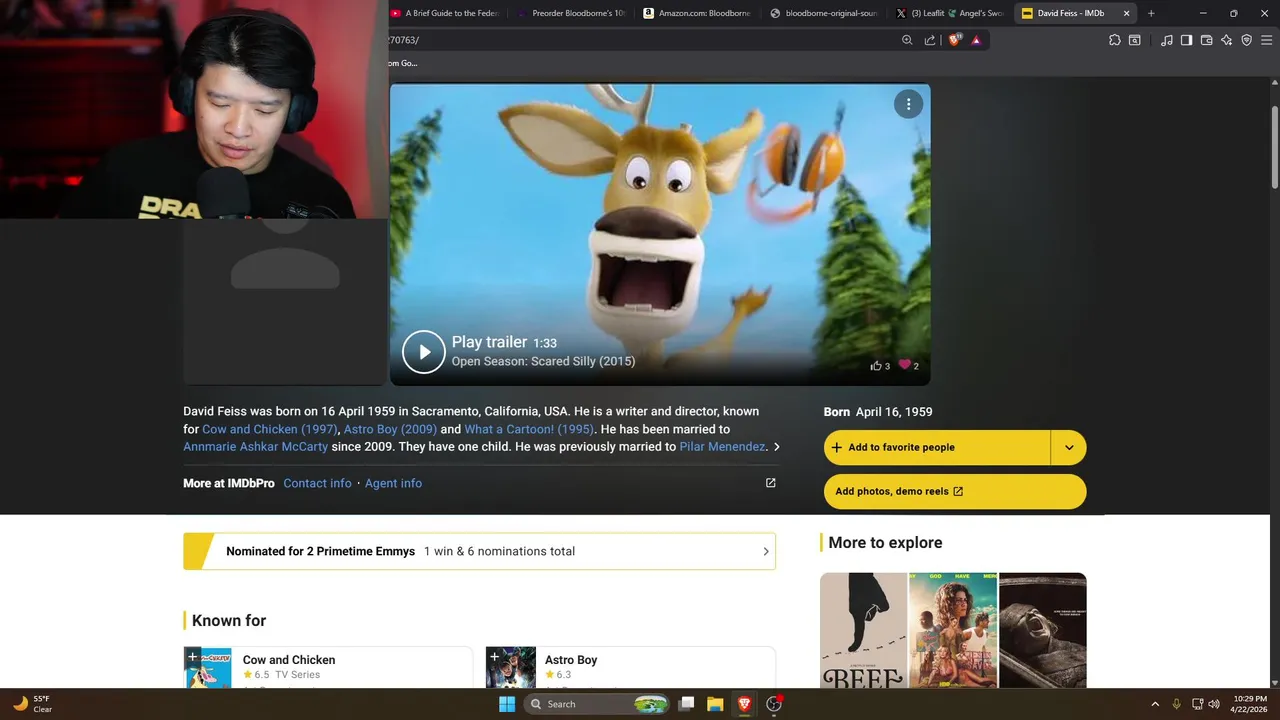Click the Astro Boy poster thumbnail
This screenshot has width=1280, height=720.
pyautogui.click(x=511, y=668)
